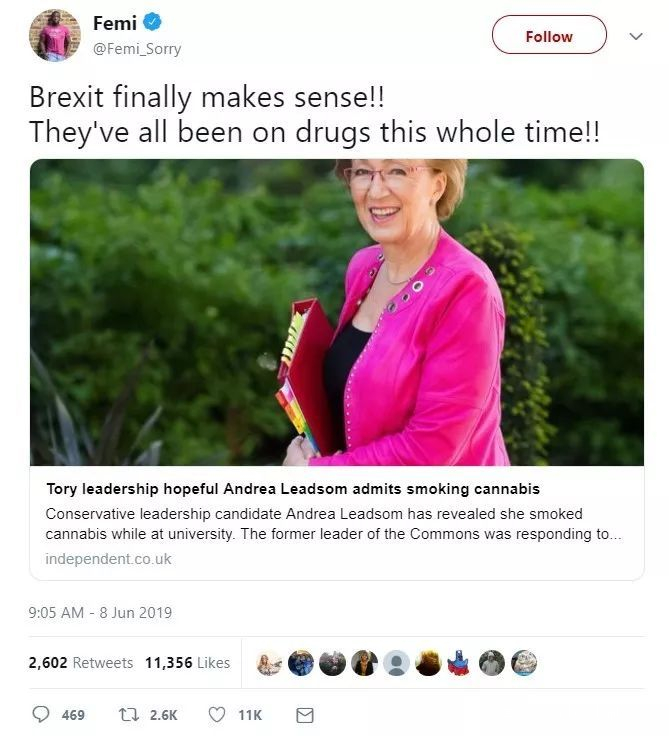Open the Andrea Leadsom cannabis article headline
This screenshot has height=736, width=669.
pyautogui.click(x=292, y=489)
